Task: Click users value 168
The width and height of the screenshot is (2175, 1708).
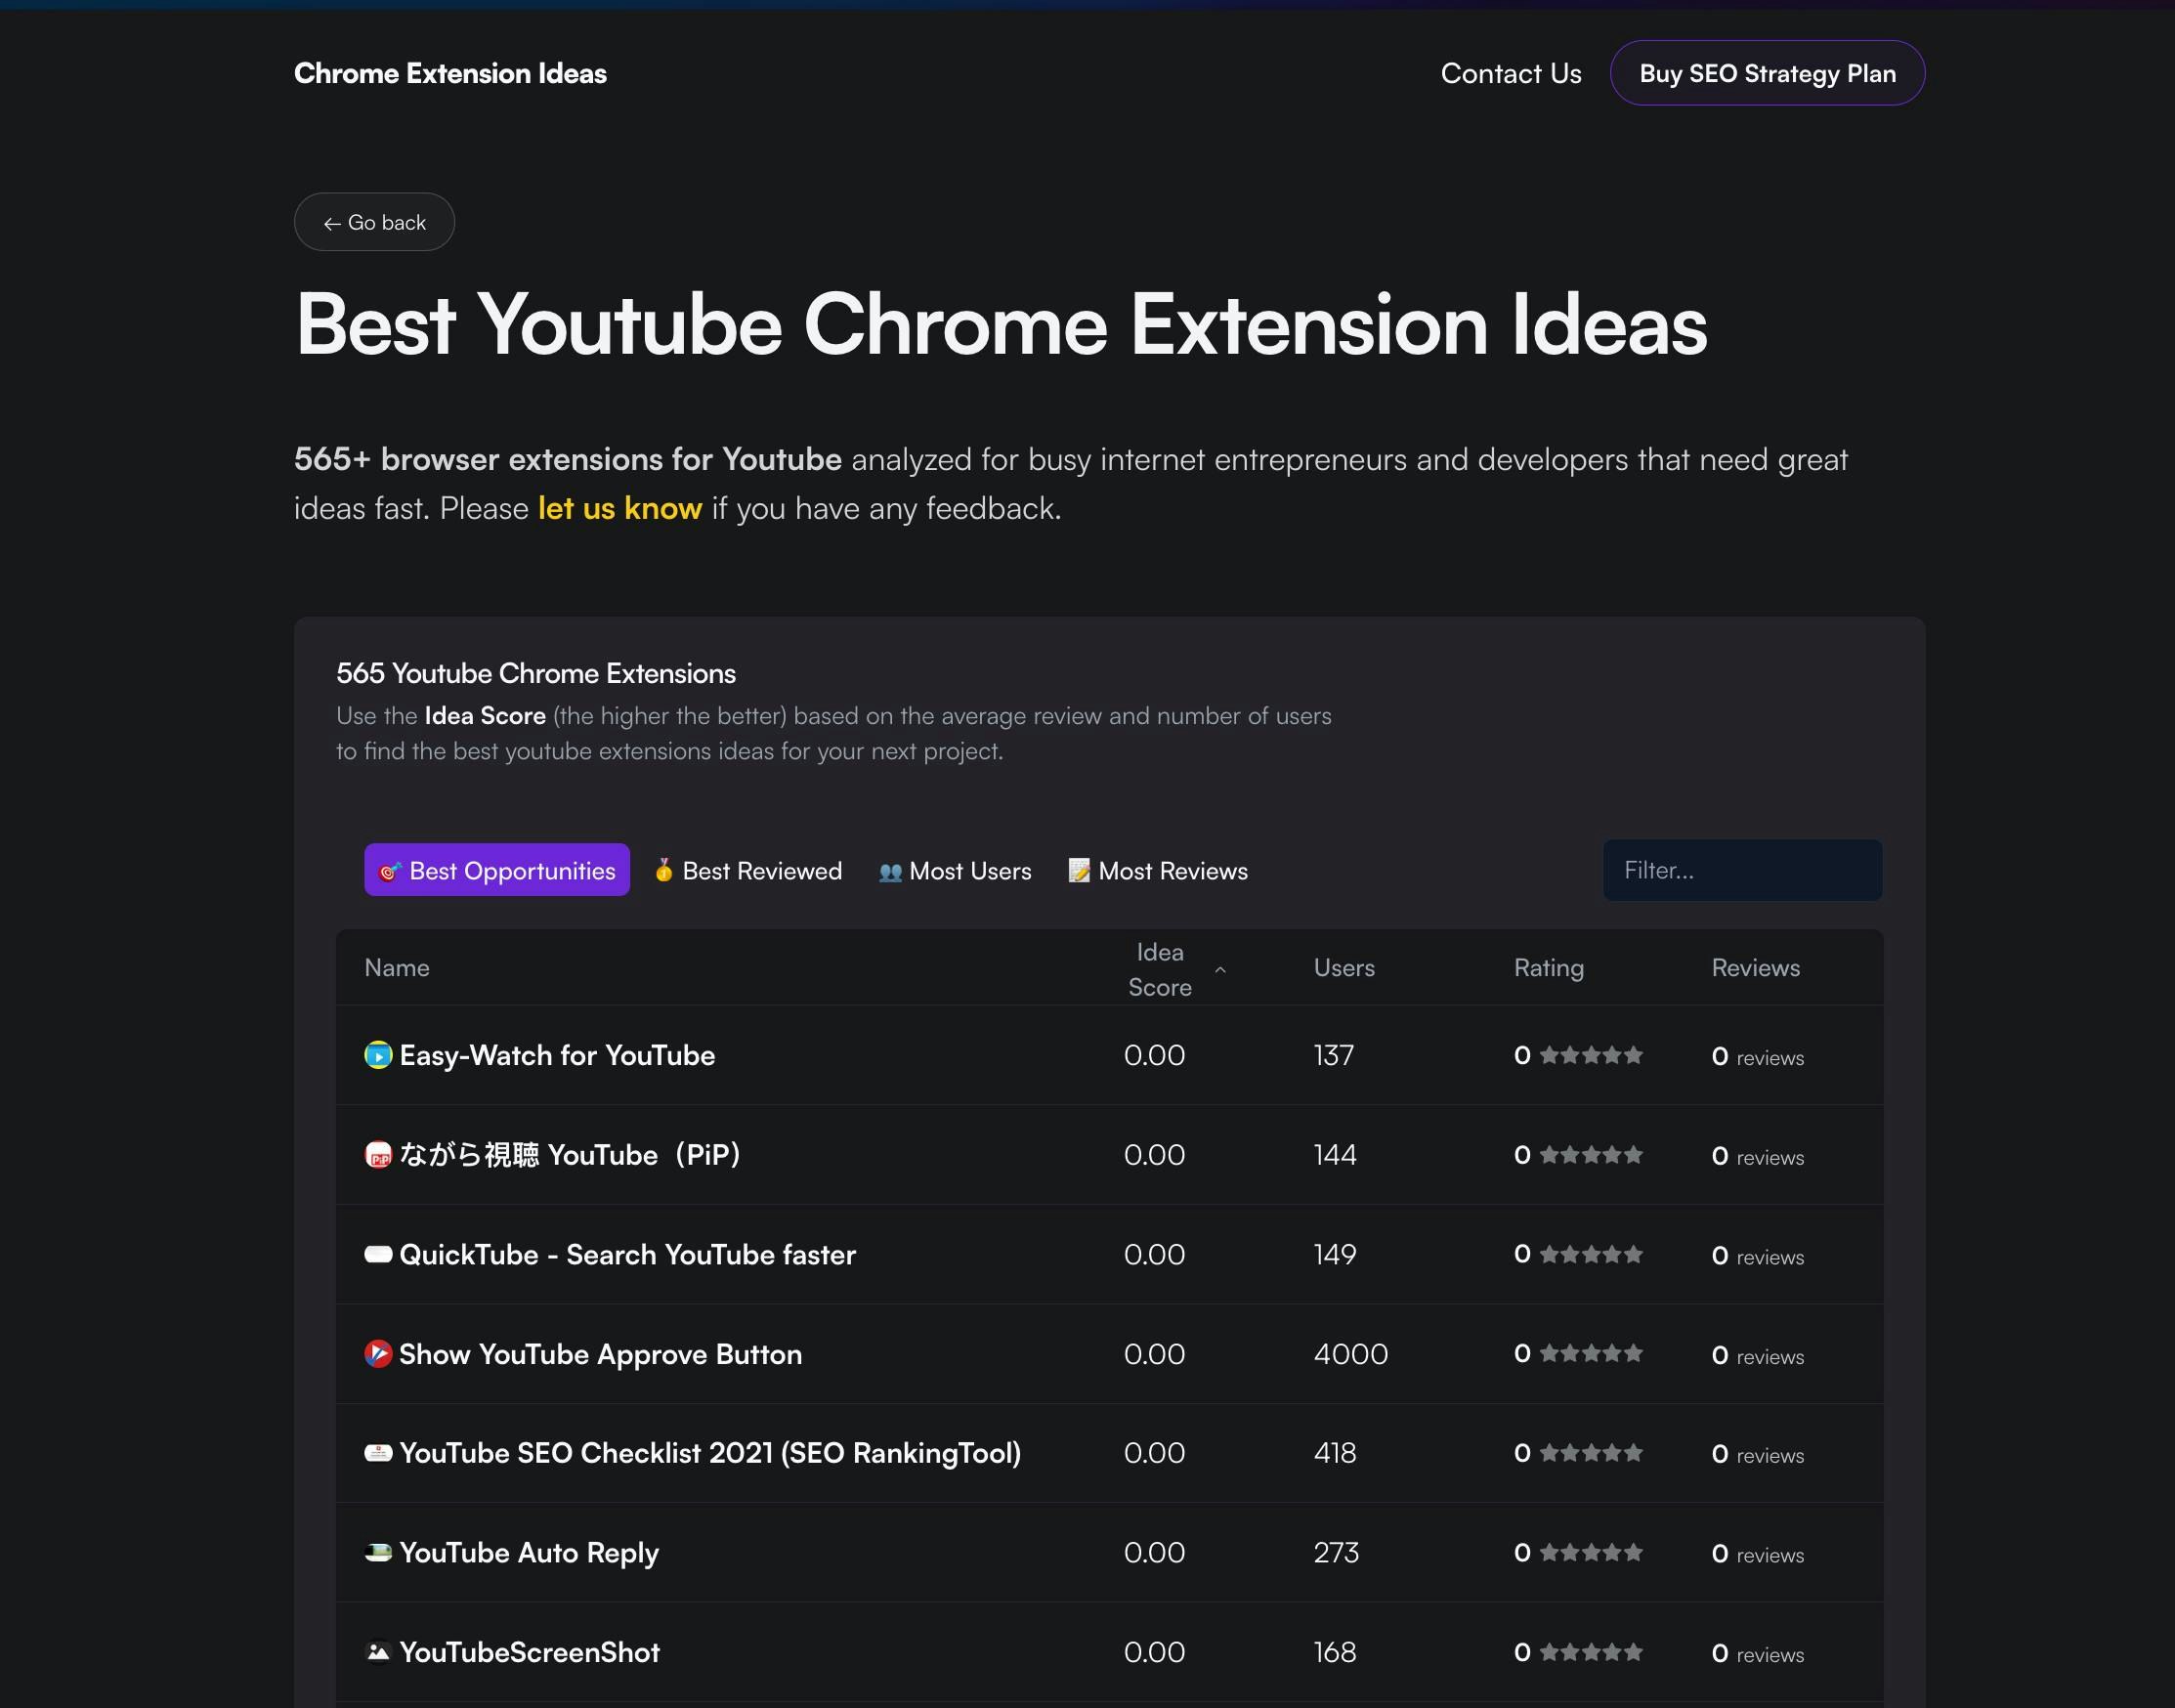Action: click(x=1335, y=1652)
